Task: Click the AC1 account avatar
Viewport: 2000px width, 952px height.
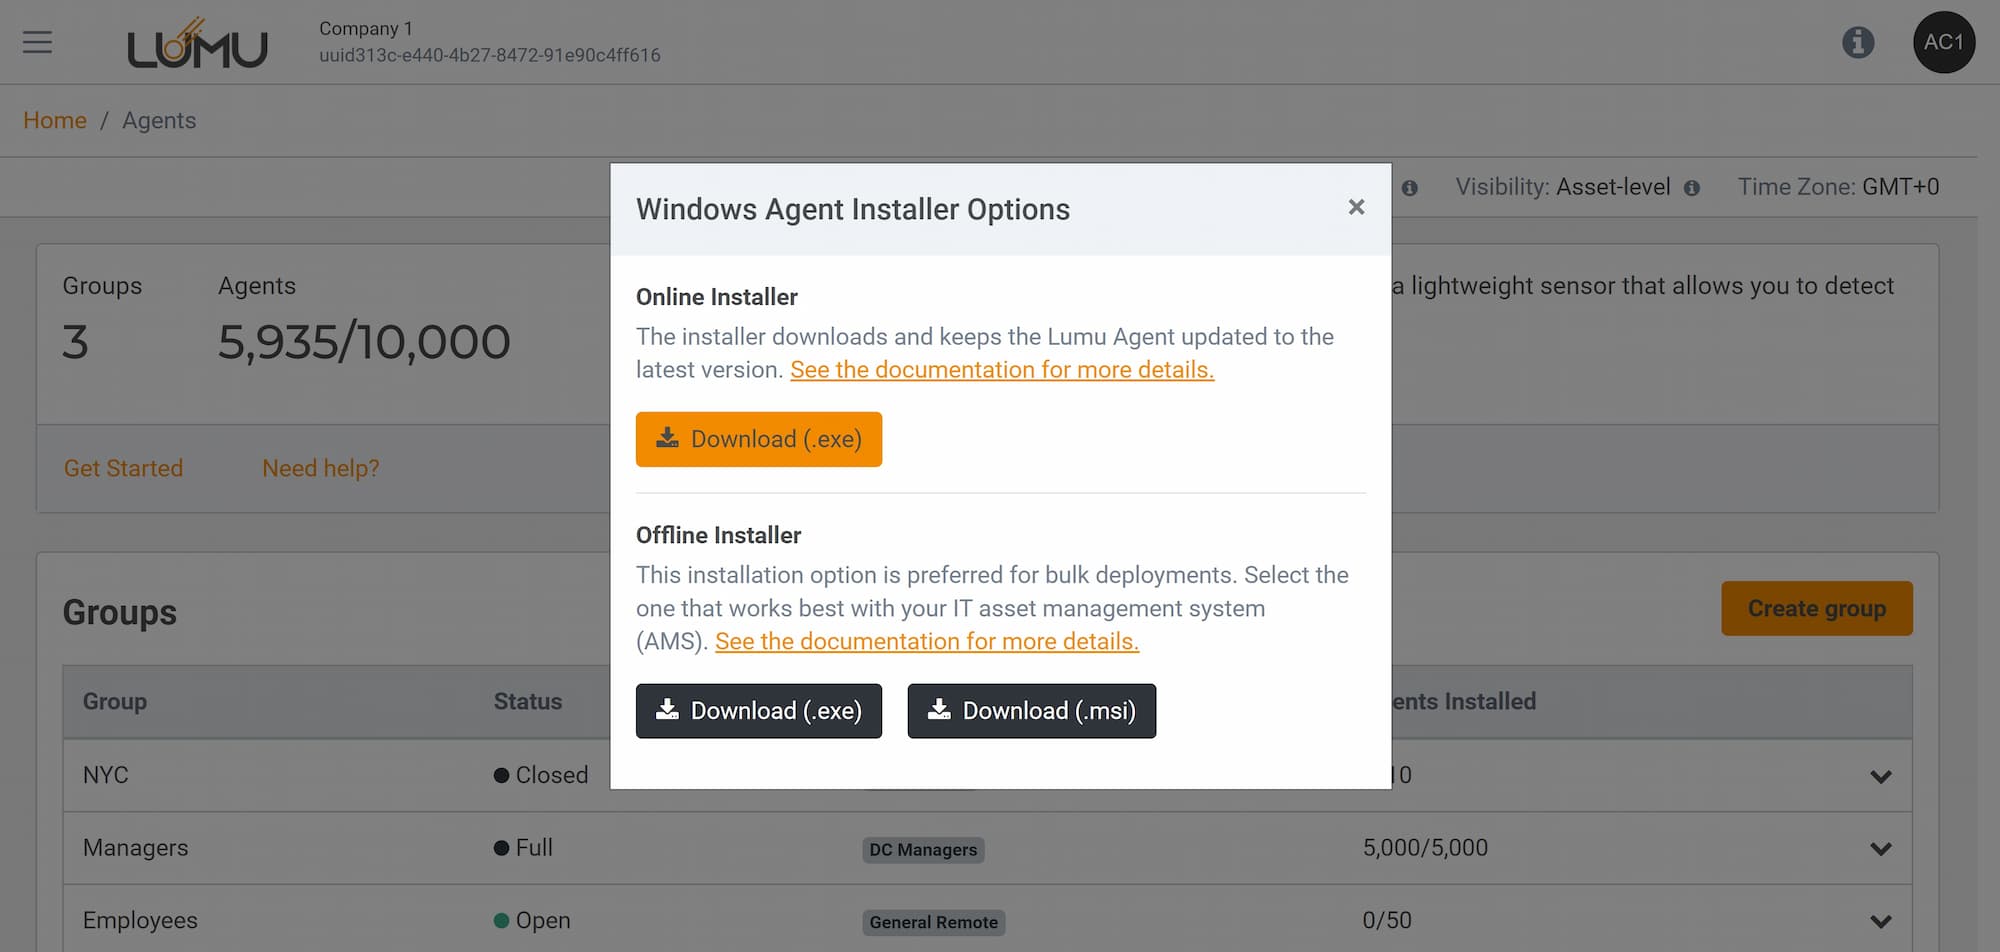Action: [1944, 42]
